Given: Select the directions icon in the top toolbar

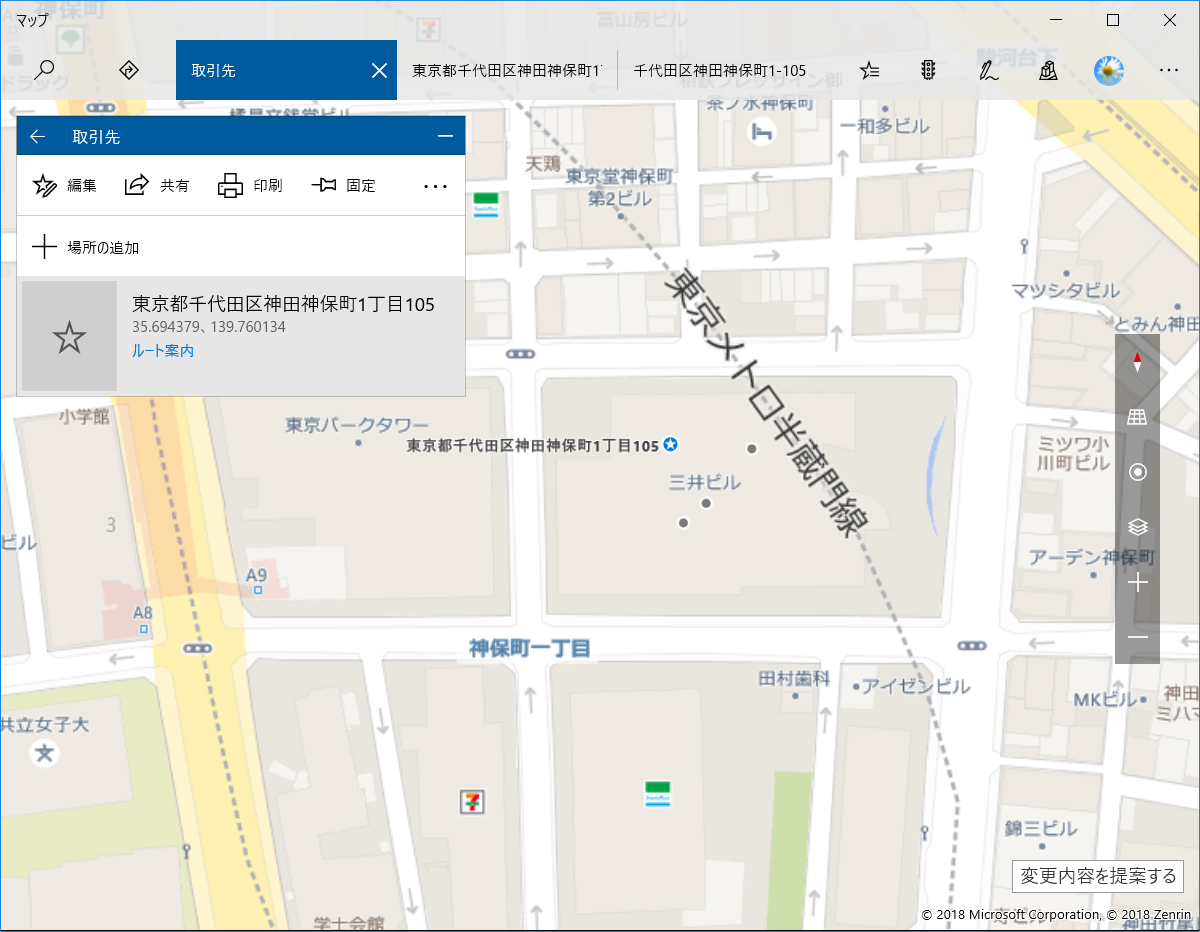Looking at the screenshot, I should pos(128,70).
